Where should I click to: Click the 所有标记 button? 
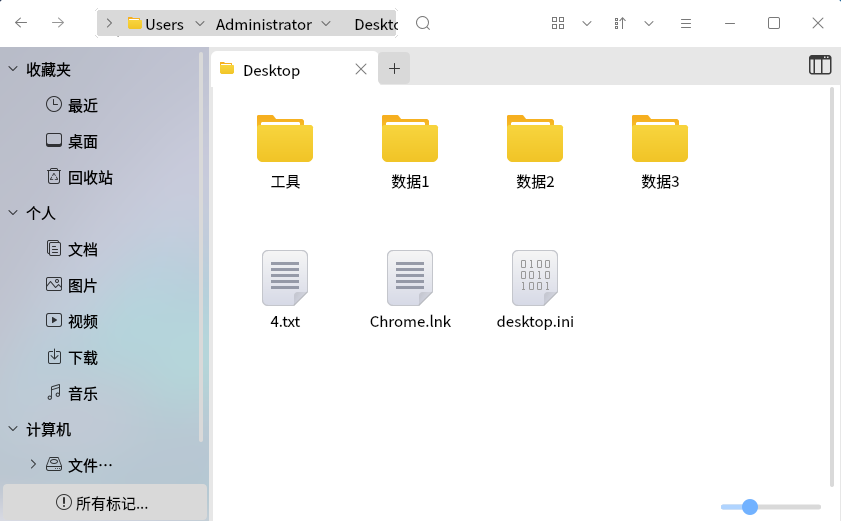pos(103,503)
